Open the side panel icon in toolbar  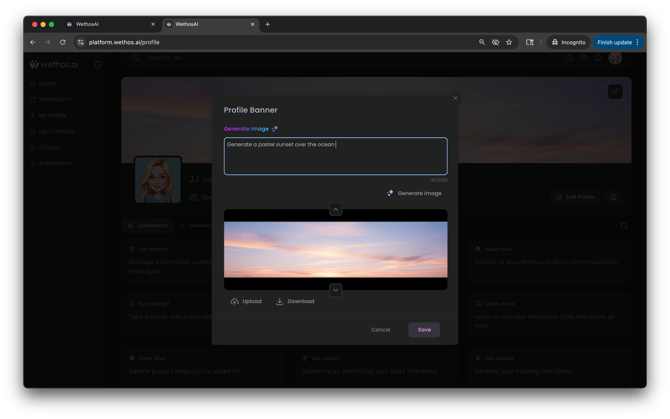pos(529,42)
